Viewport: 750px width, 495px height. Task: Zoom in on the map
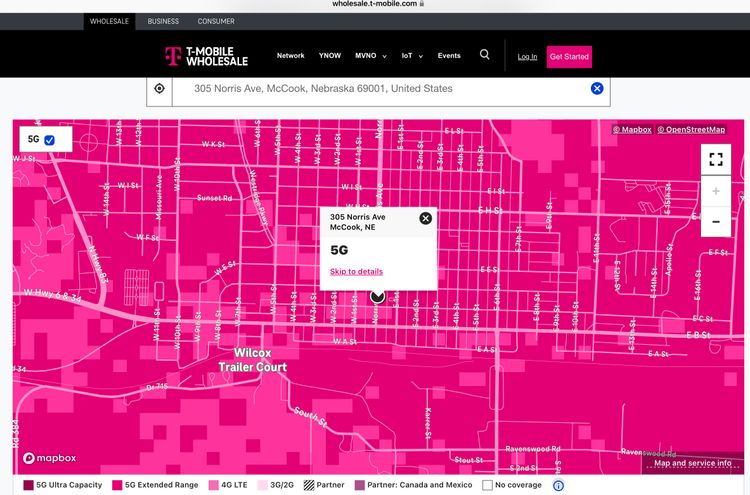point(716,191)
